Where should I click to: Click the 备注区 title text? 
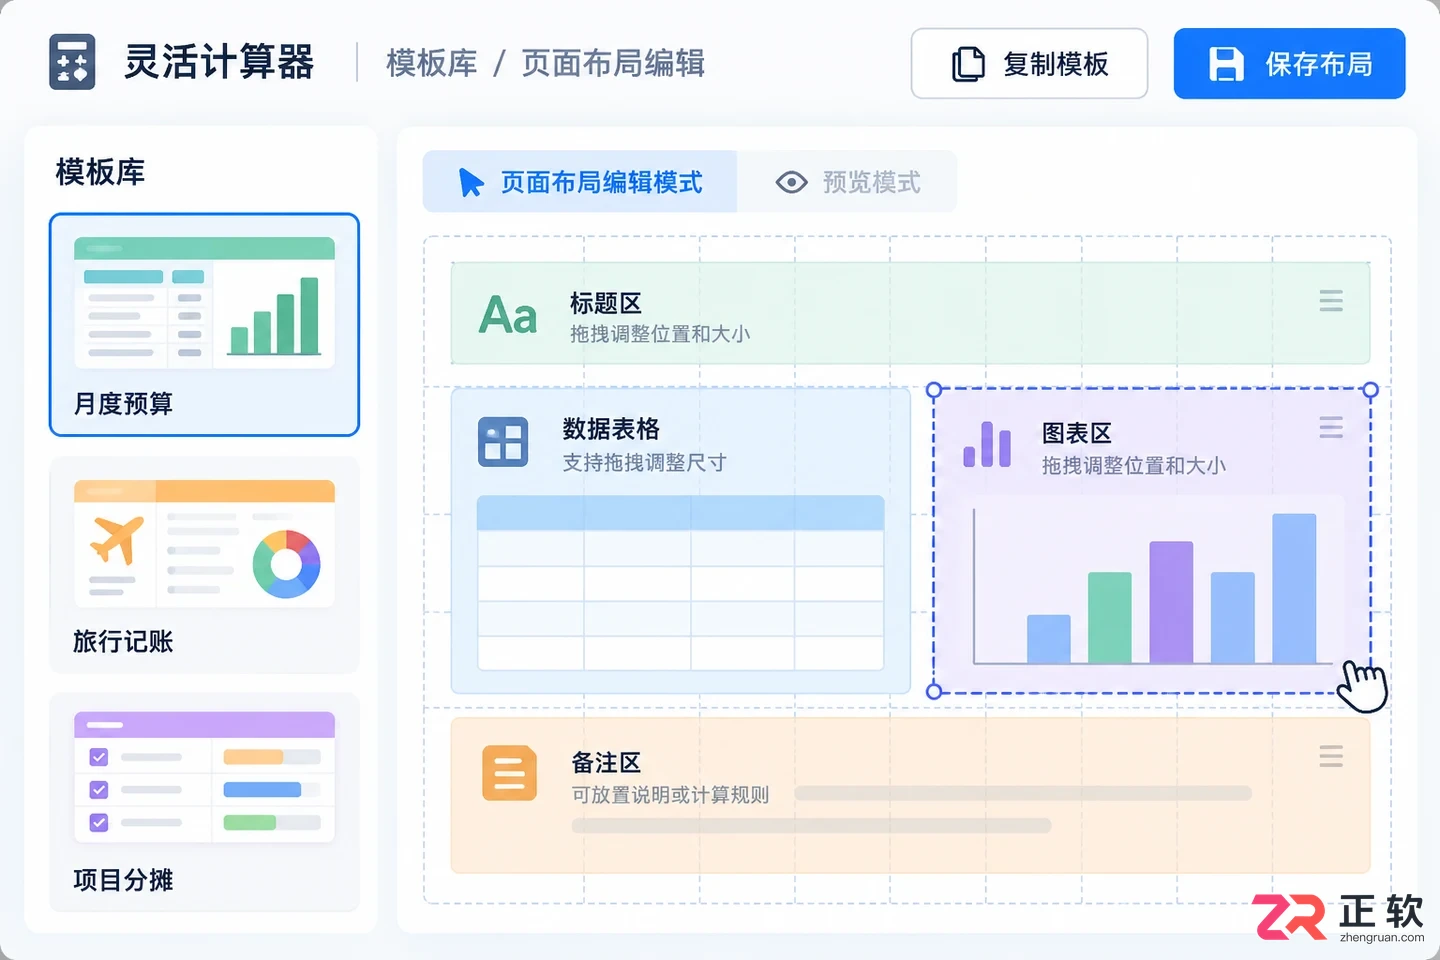pyautogui.click(x=607, y=763)
